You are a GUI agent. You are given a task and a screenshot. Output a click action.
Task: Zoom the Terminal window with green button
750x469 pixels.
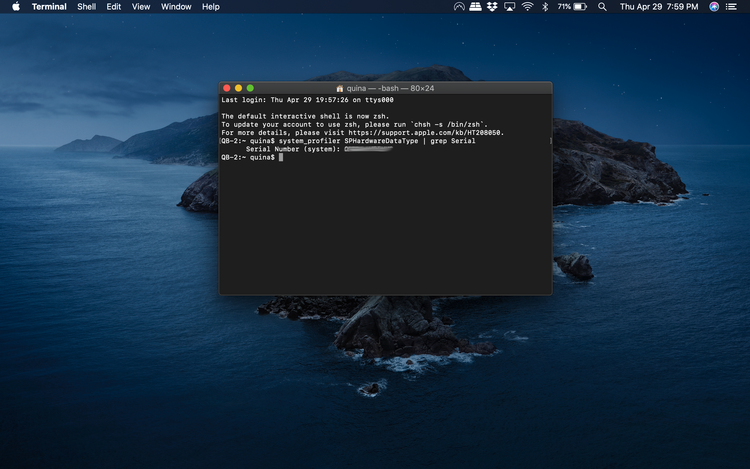pyautogui.click(x=250, y=88)
